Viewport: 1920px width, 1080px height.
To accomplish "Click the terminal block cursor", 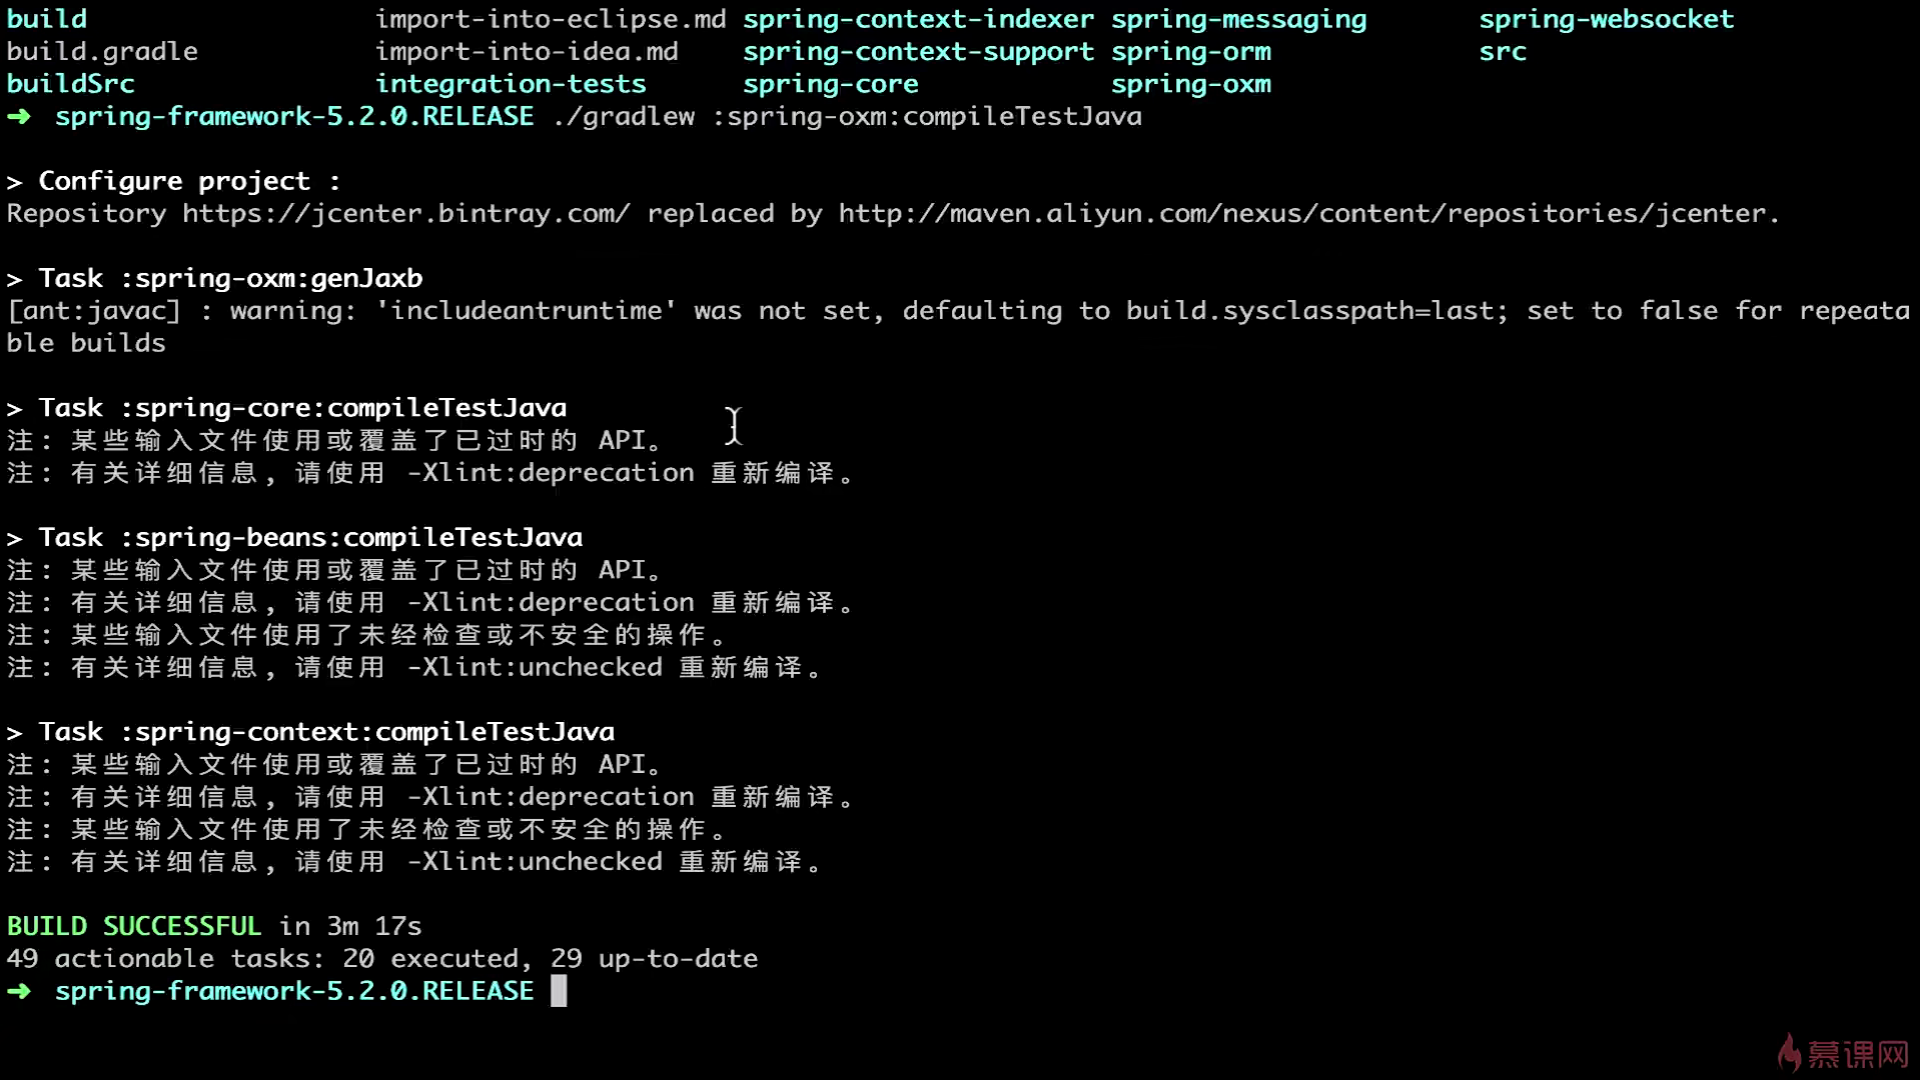I will tap(558, 991).
